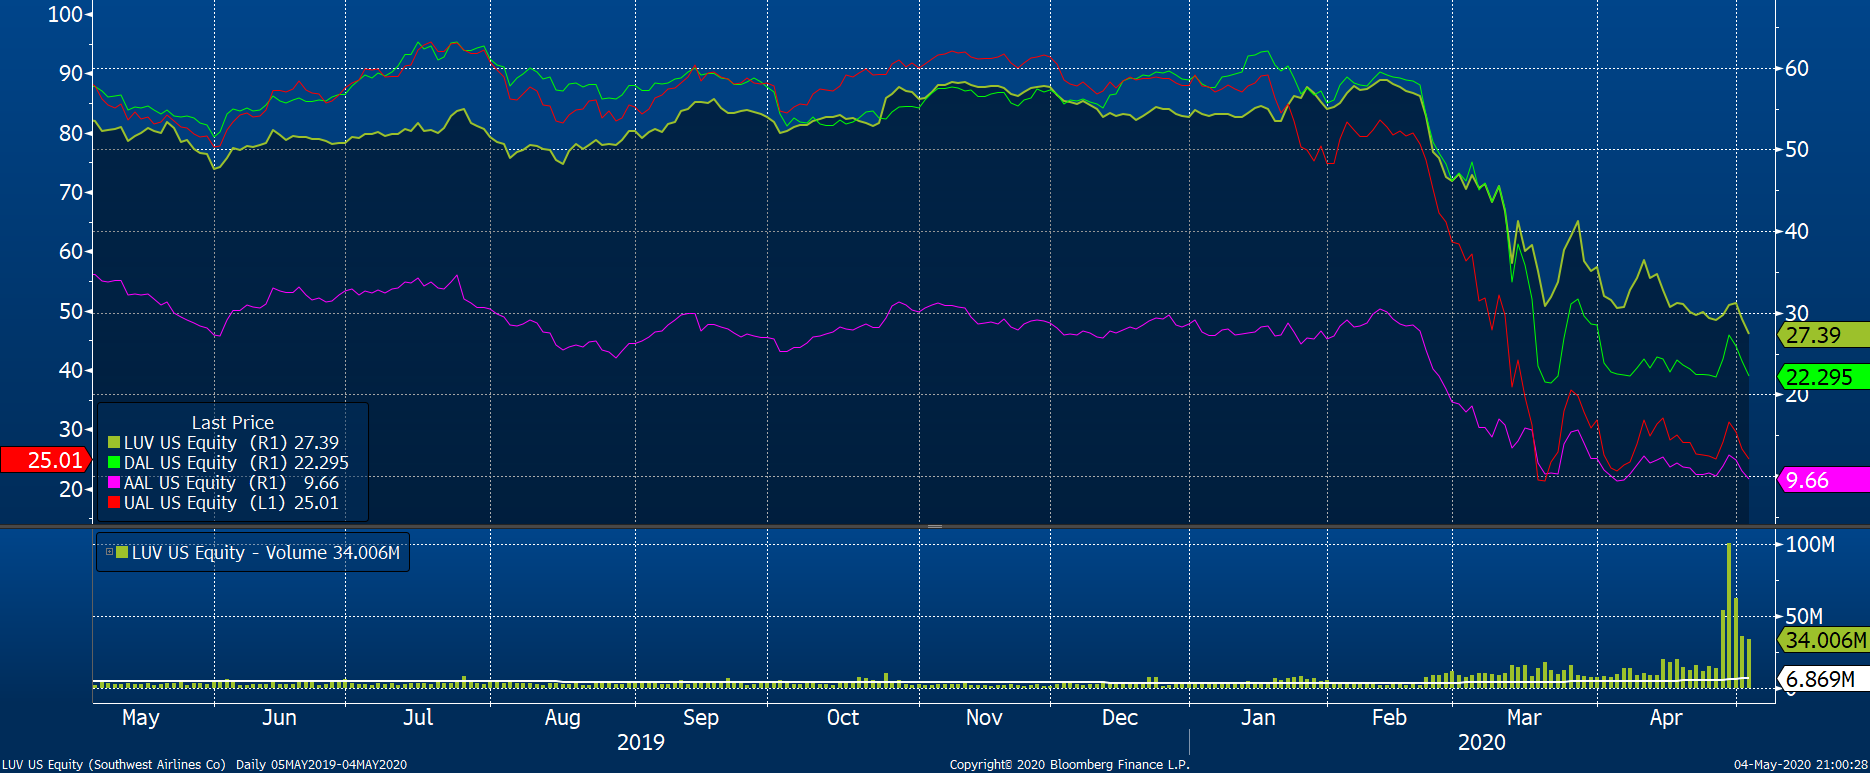This screenshot has height=773, width=1870.
Task: Click the '2020' year label below the time axis
Action: pos(1482,742)
